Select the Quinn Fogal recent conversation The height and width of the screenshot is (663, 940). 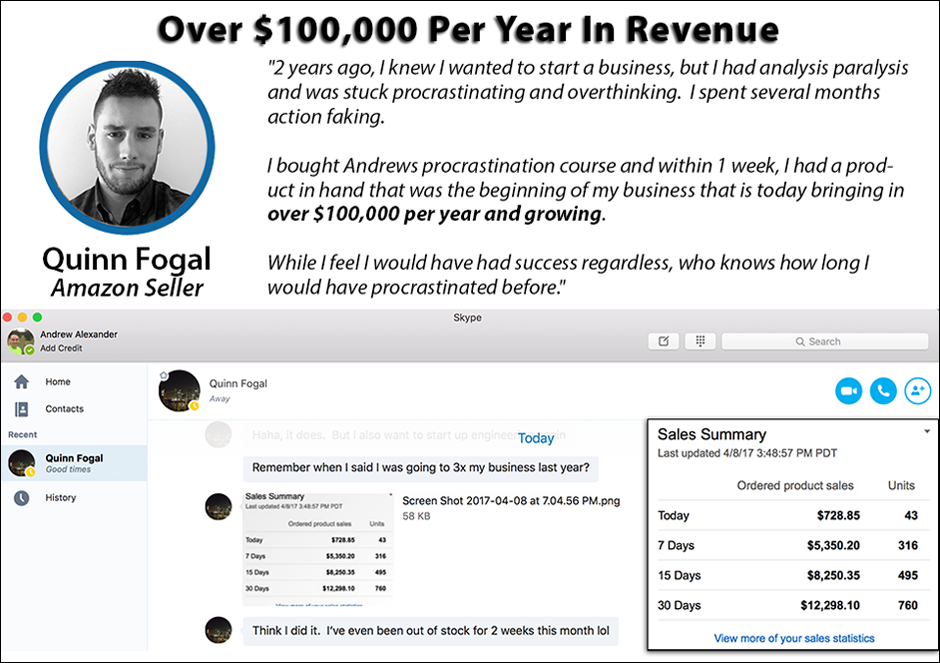73,463
